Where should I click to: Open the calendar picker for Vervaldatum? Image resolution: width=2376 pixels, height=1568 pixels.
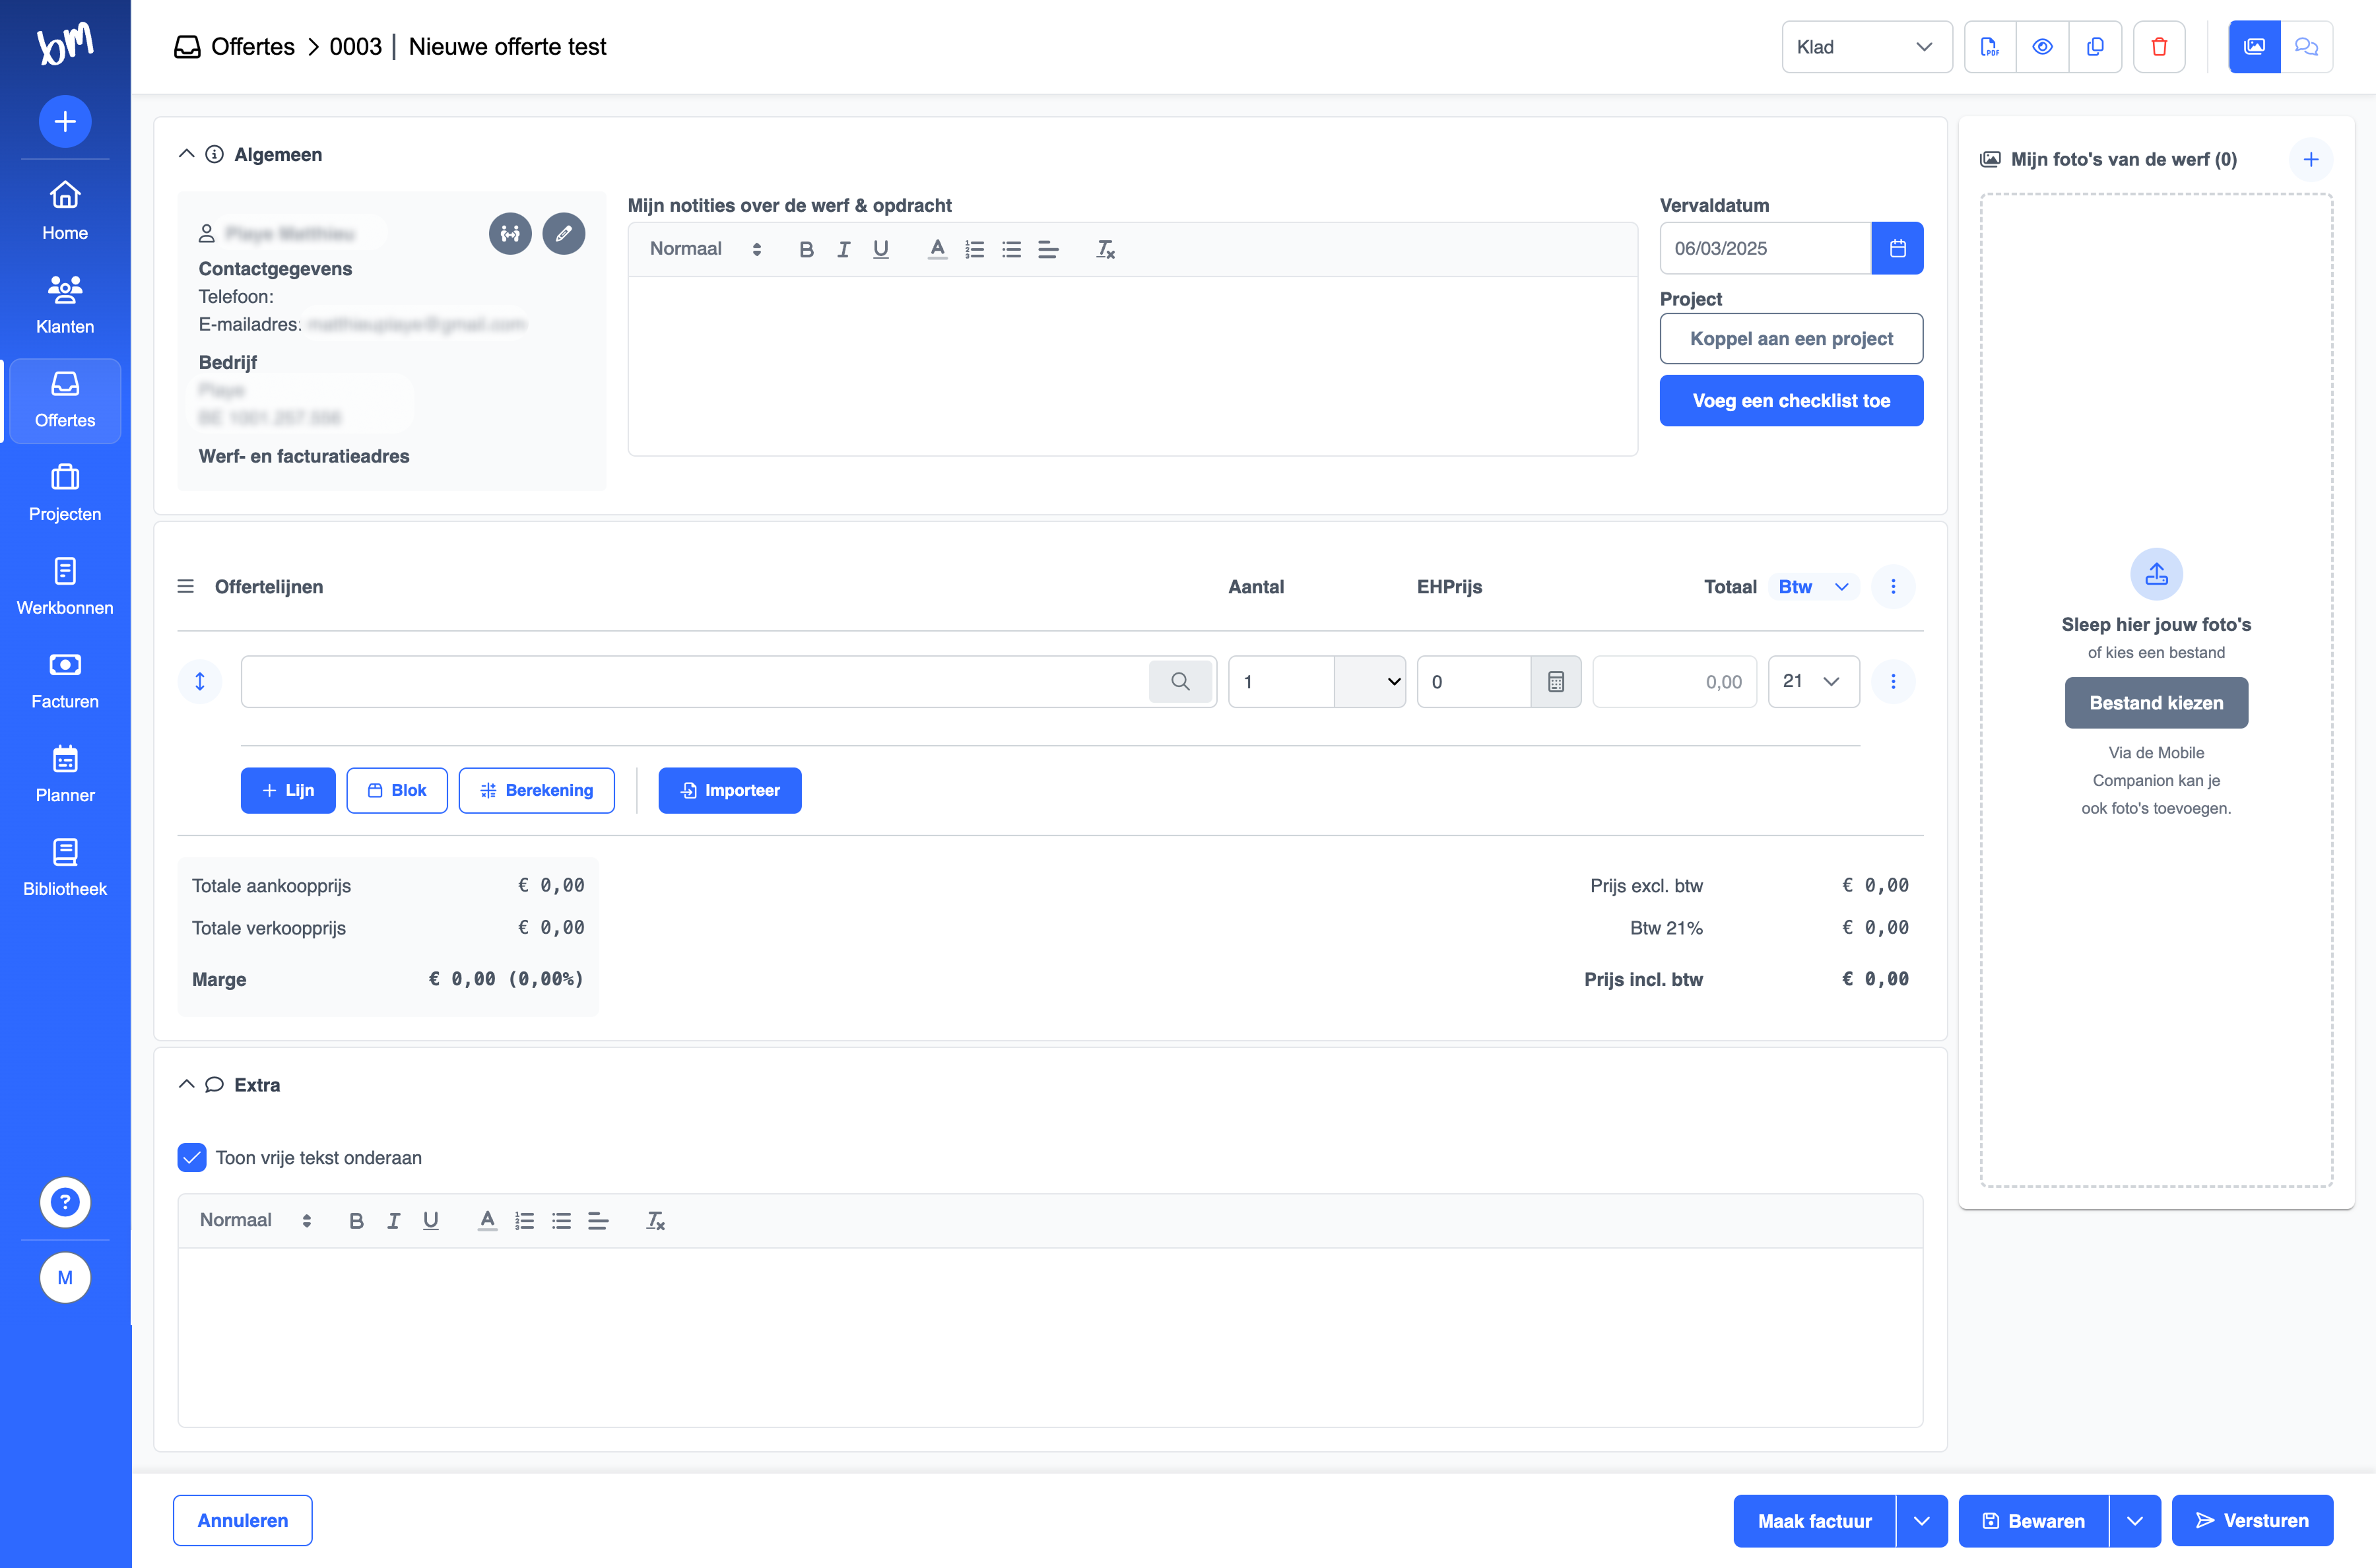pyautogui.click(x=1897, y=248)
